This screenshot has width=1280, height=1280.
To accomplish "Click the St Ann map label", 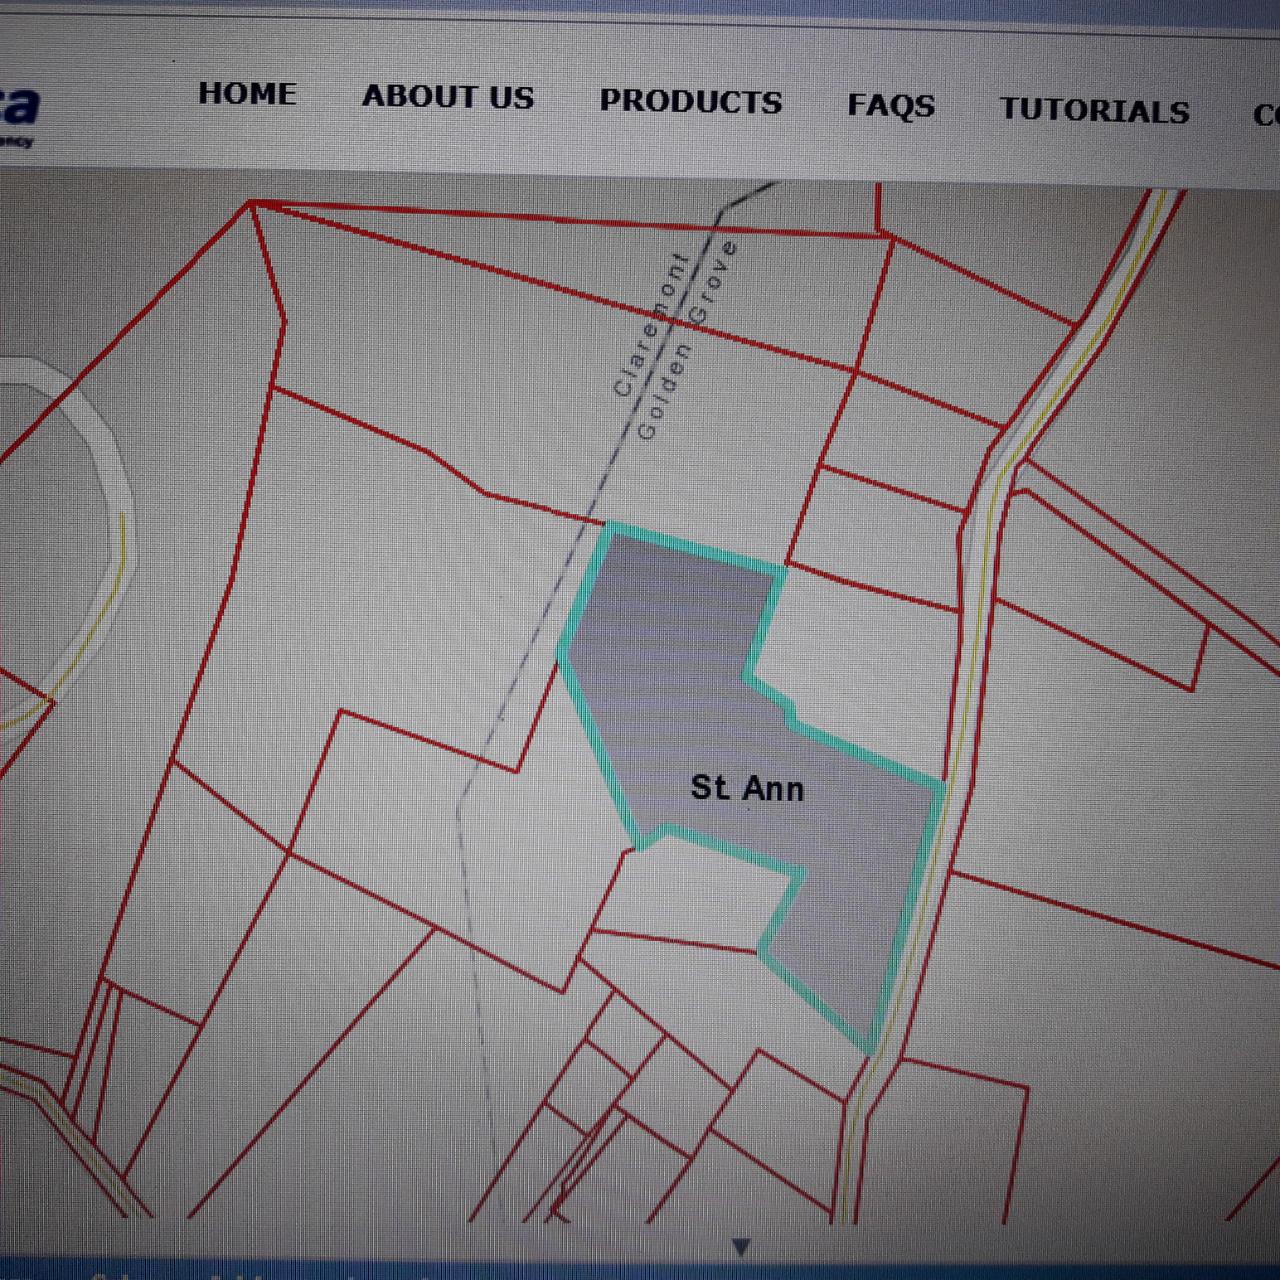I will click(x=747, y=789).
